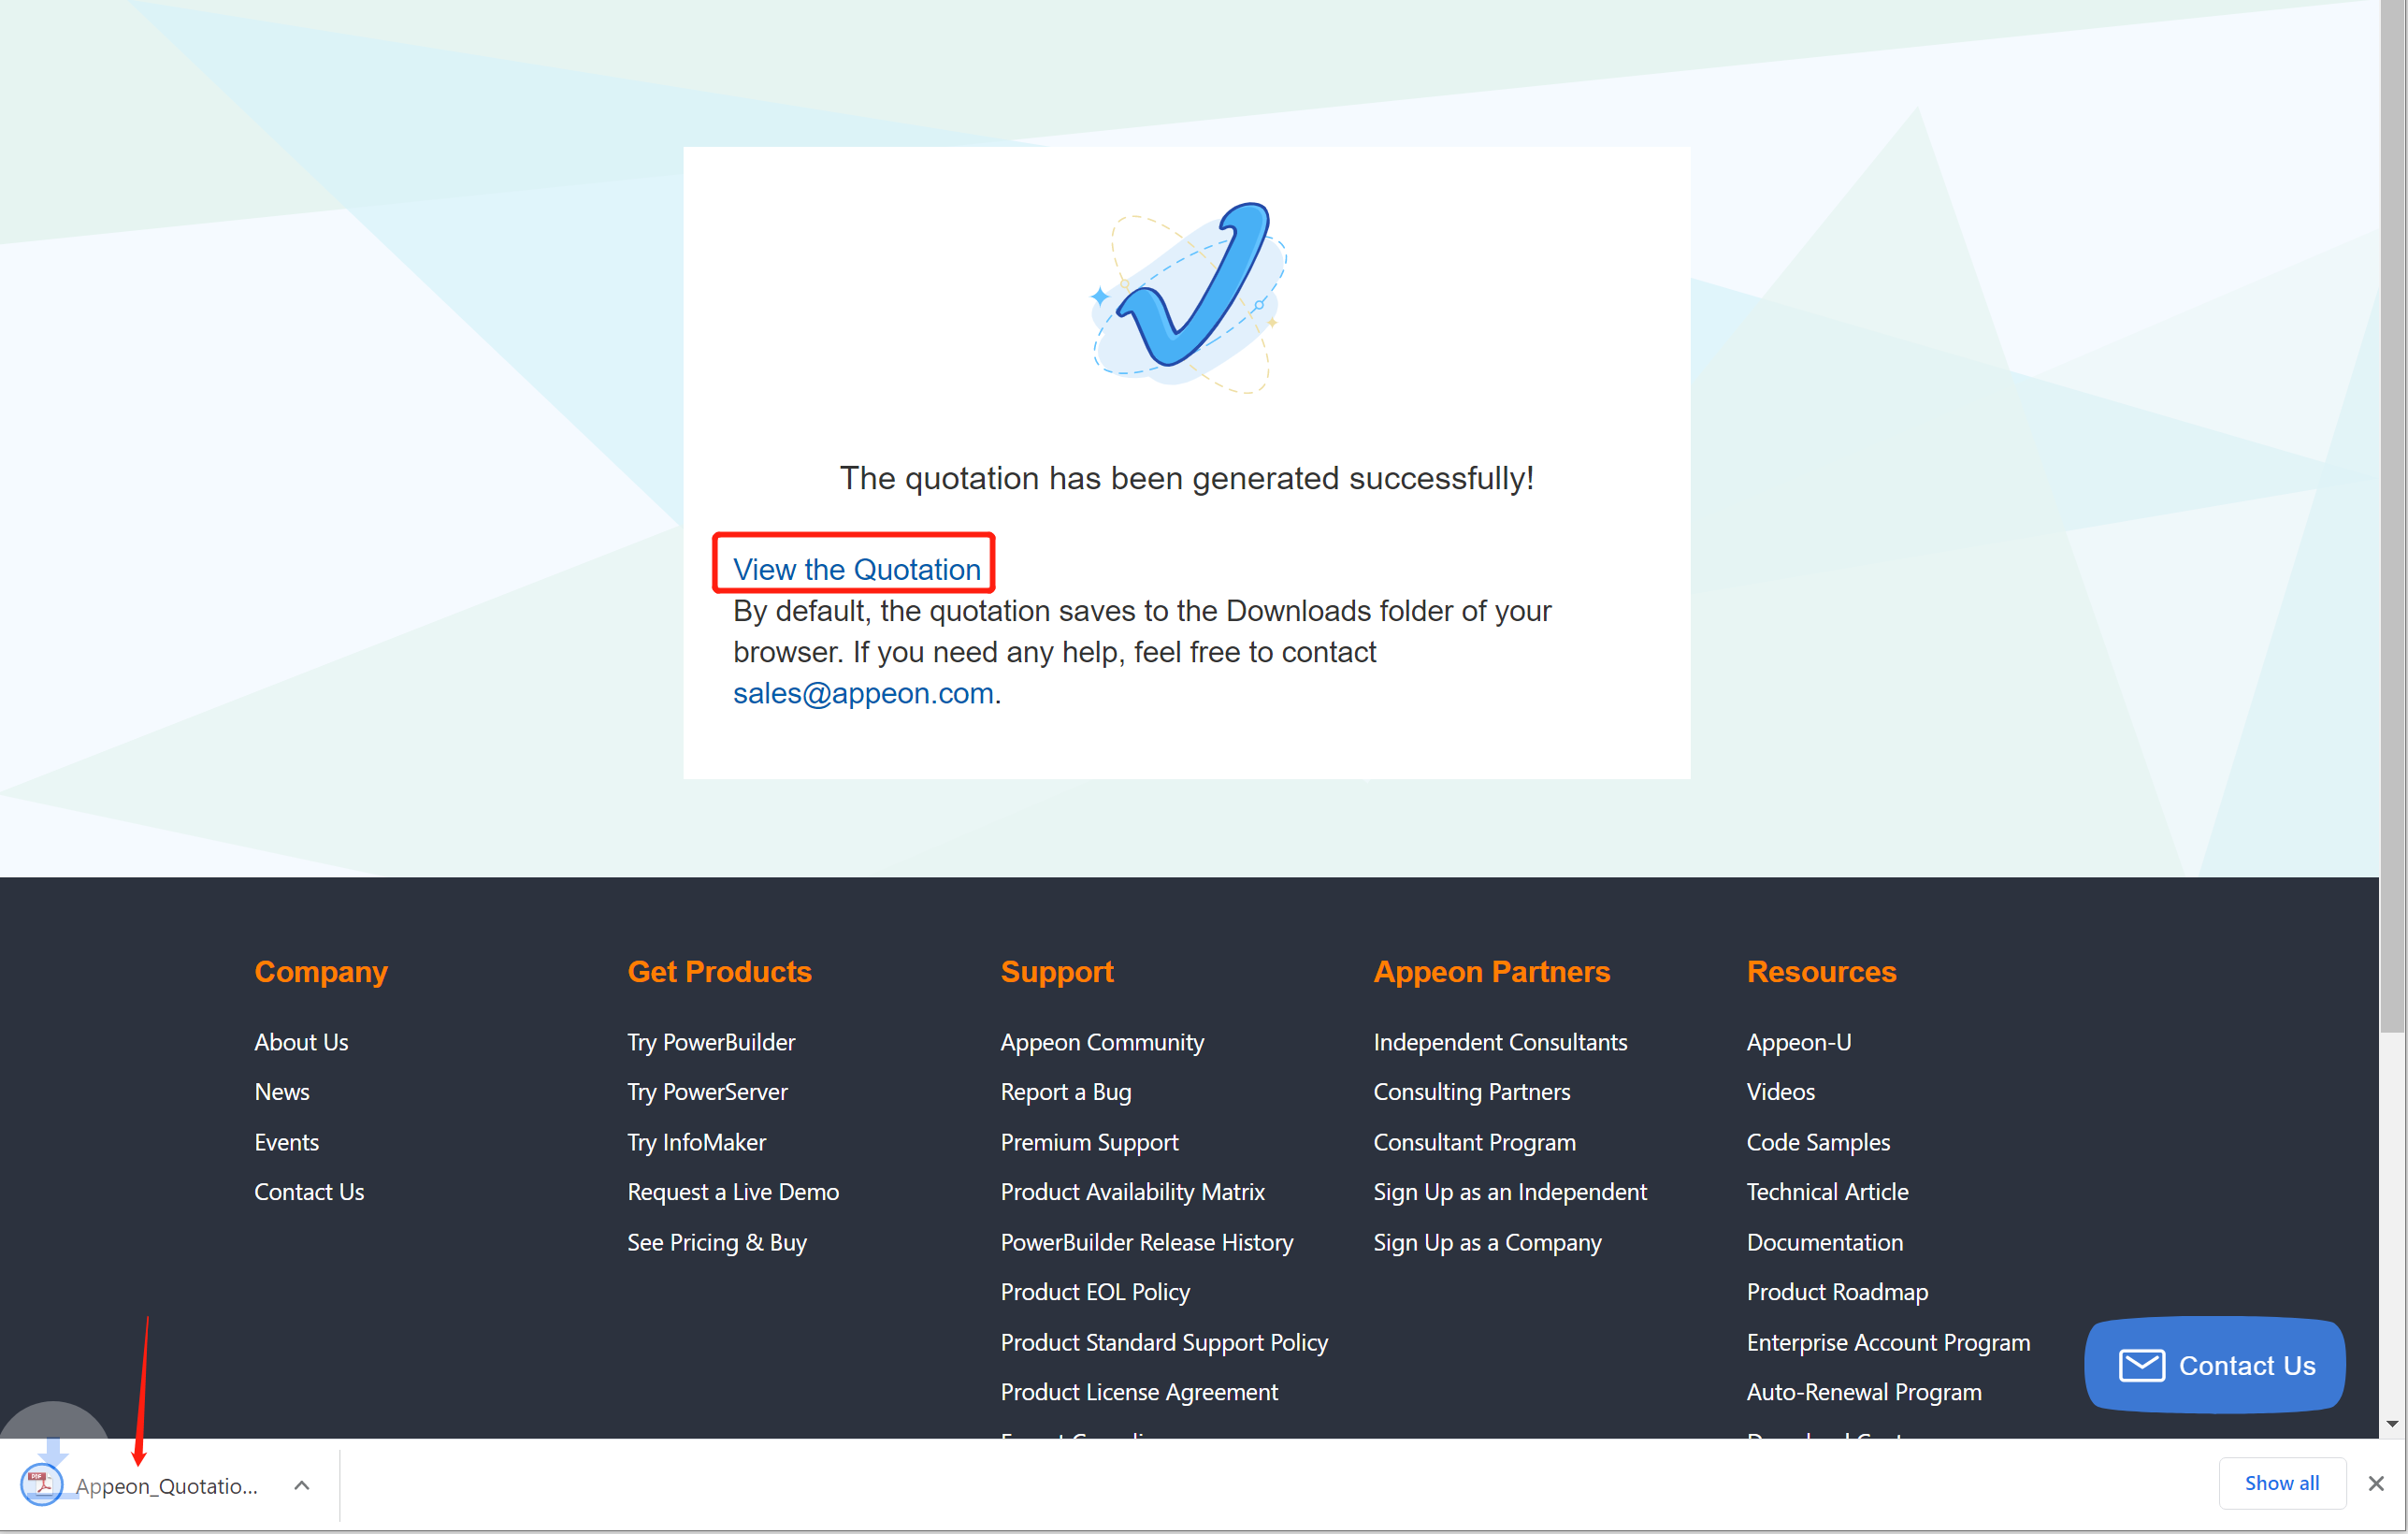The width and height of the screenshot is (2408, 1534).
Task: Click the vertical page scrollbar thumb
Action: tap(2392, 515)
